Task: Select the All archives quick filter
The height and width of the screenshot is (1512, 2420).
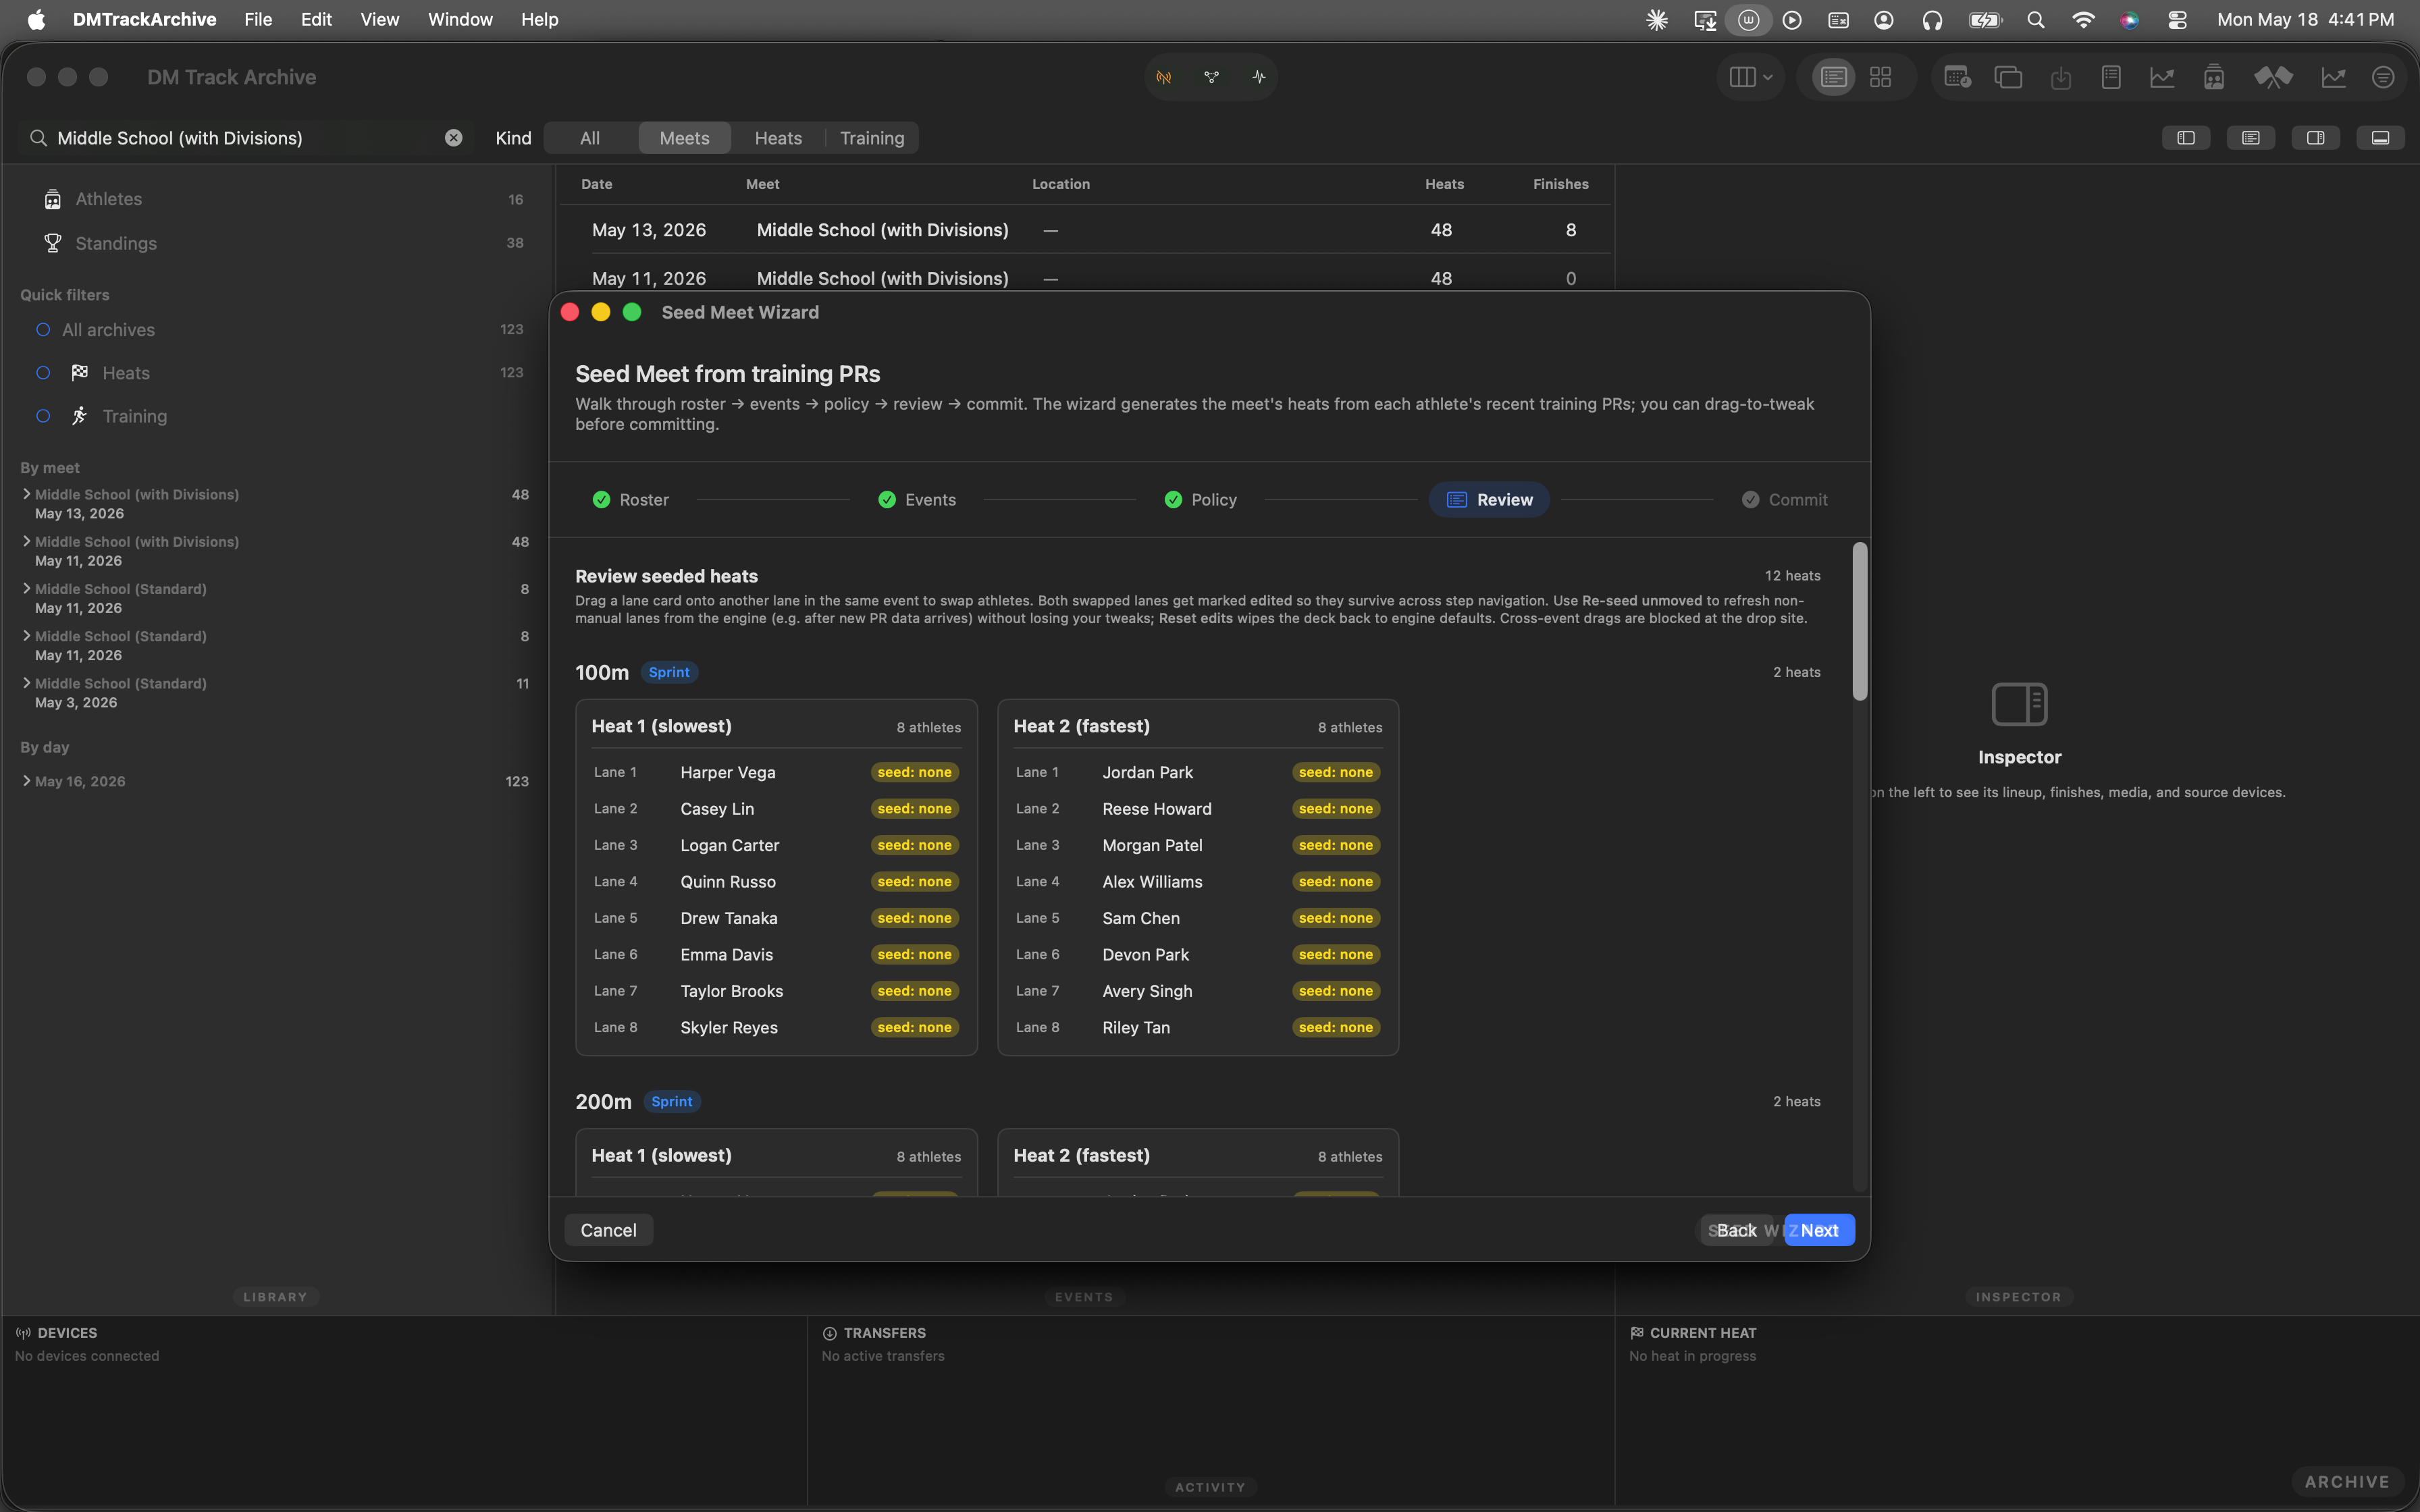Action: 108,330
